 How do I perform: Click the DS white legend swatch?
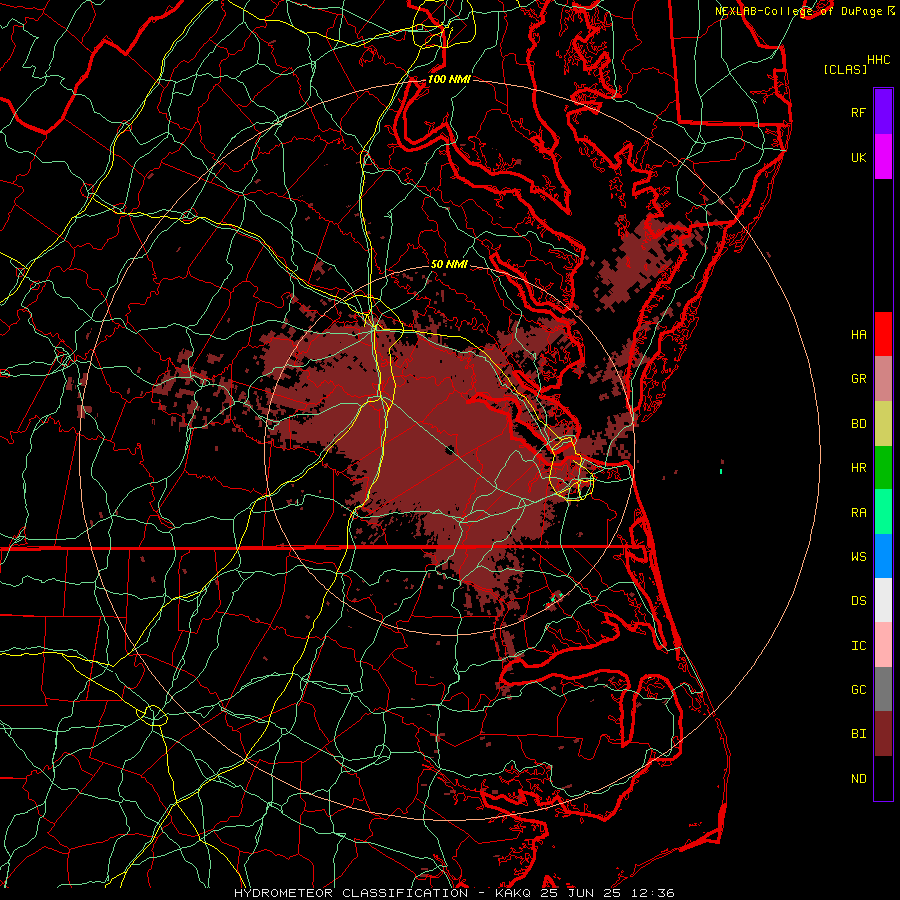tap(883, 600)
